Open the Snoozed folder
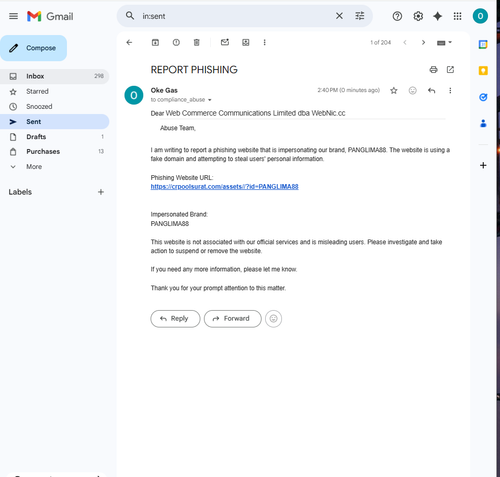Screen dimensions: 500x477 (x=55, y=107)
